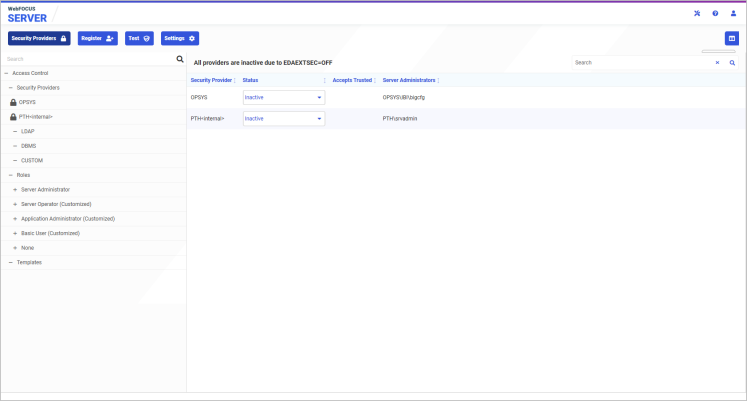Screen dimensions: 747x401
Task: Click the grid Search input field
Action: point(643,63)
